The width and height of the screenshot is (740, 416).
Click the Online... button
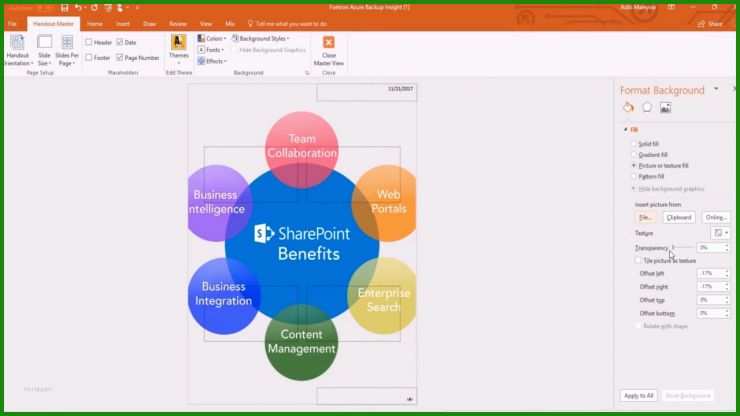click(715, 217)
